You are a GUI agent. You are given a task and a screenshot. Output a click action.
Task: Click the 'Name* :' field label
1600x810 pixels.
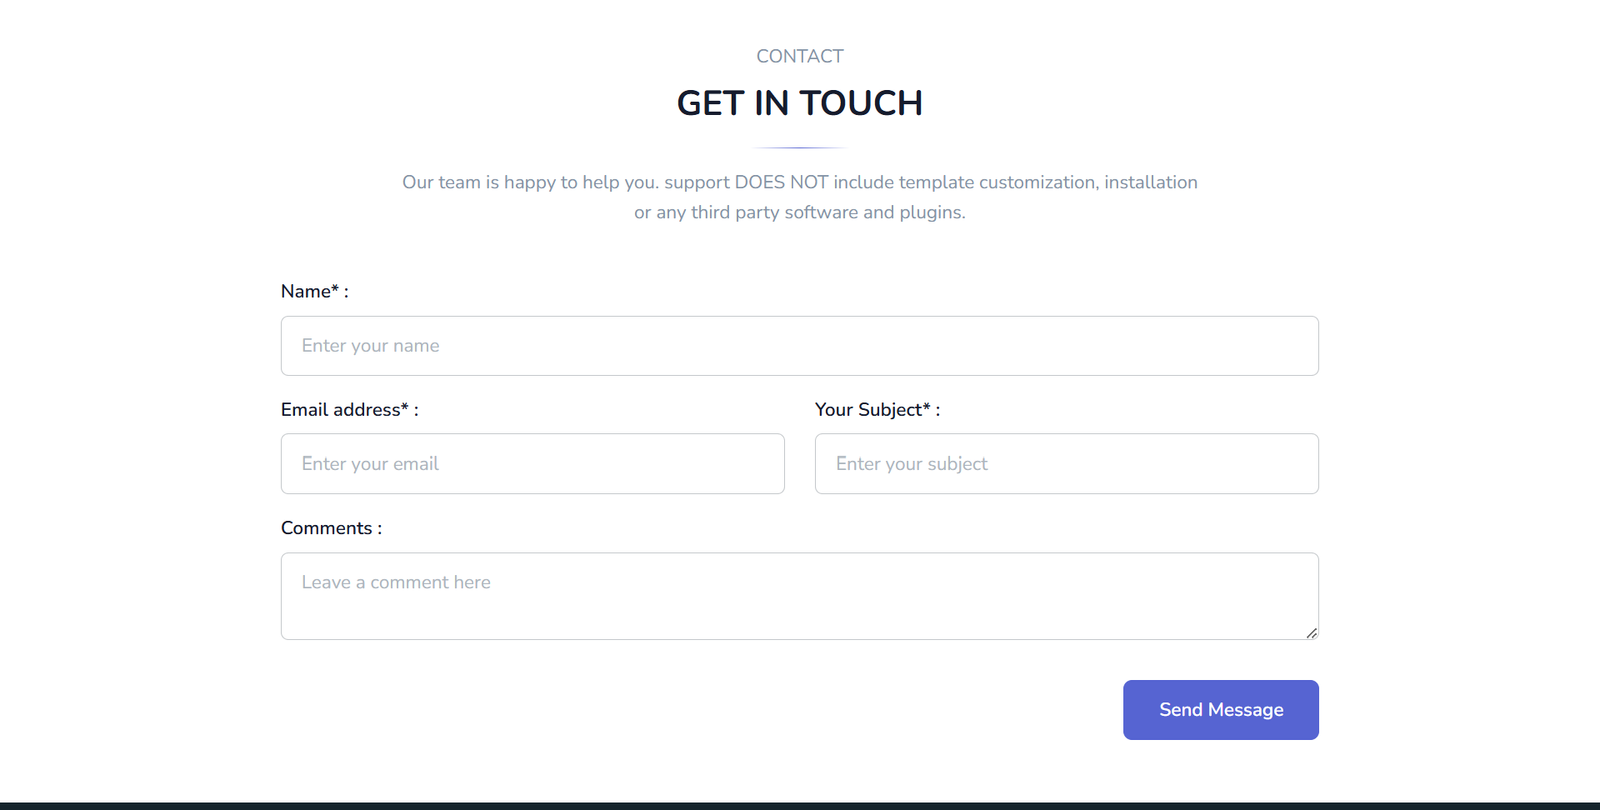315,291
